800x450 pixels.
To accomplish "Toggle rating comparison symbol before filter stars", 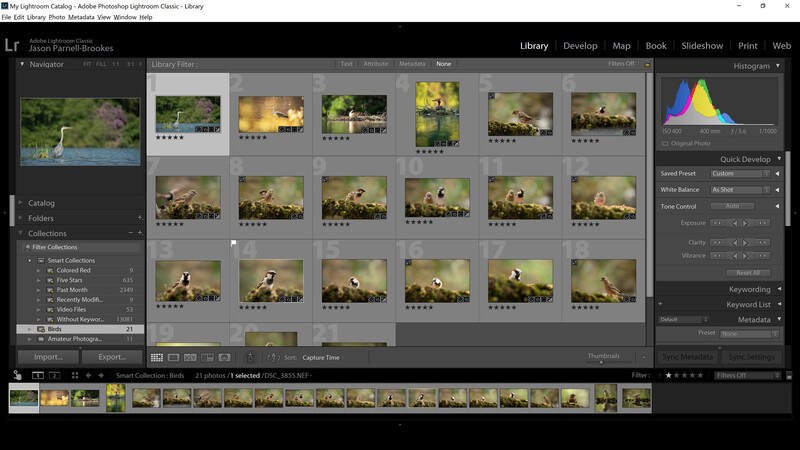I will (659, 376).
